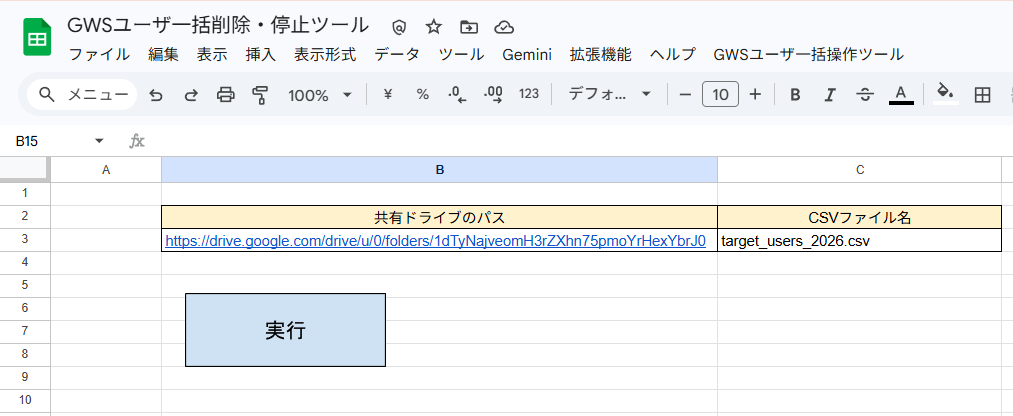Print the spreadsheet

(x=225, y=96)
